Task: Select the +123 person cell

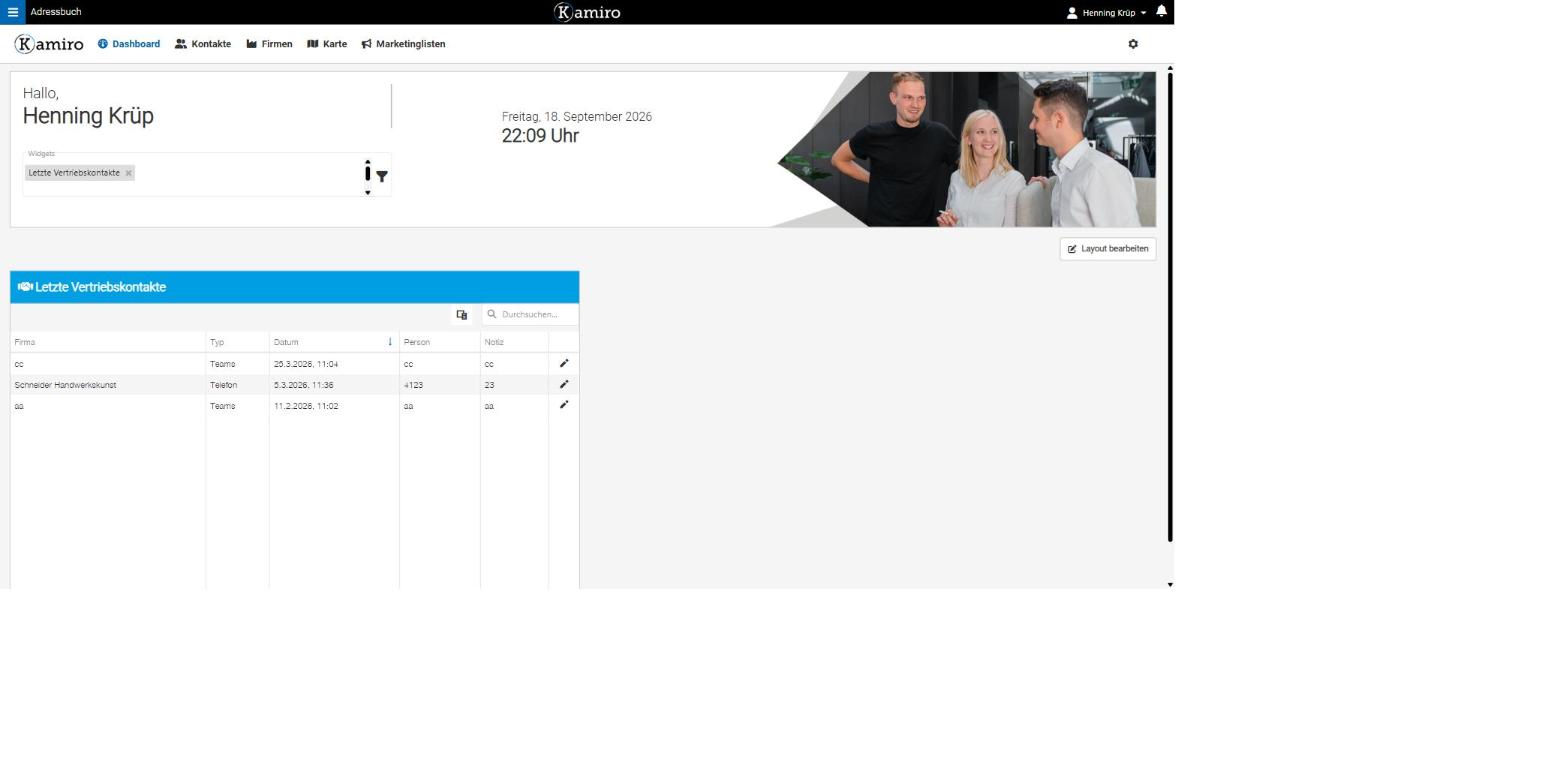Action: coord(439,385)
